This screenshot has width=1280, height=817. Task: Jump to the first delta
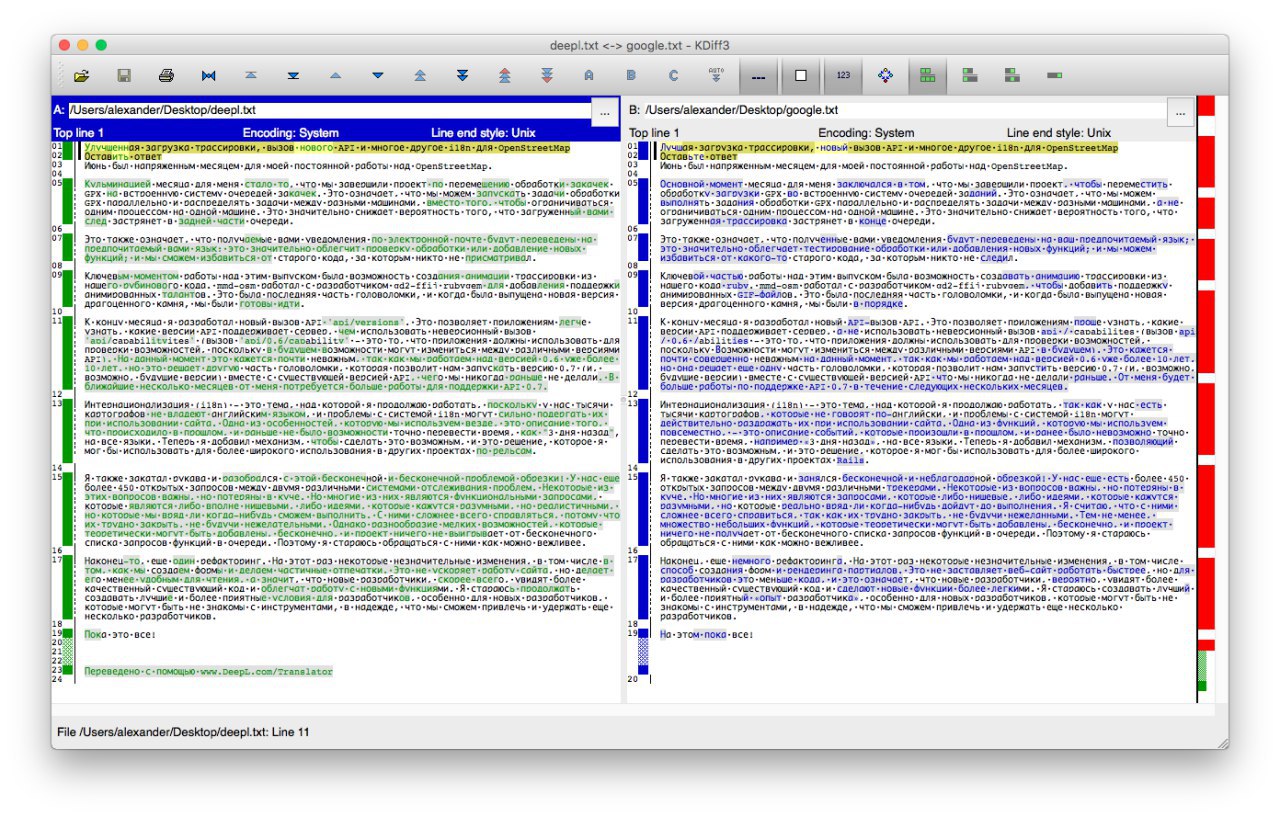pyautogui.click(x=251, y=75)
